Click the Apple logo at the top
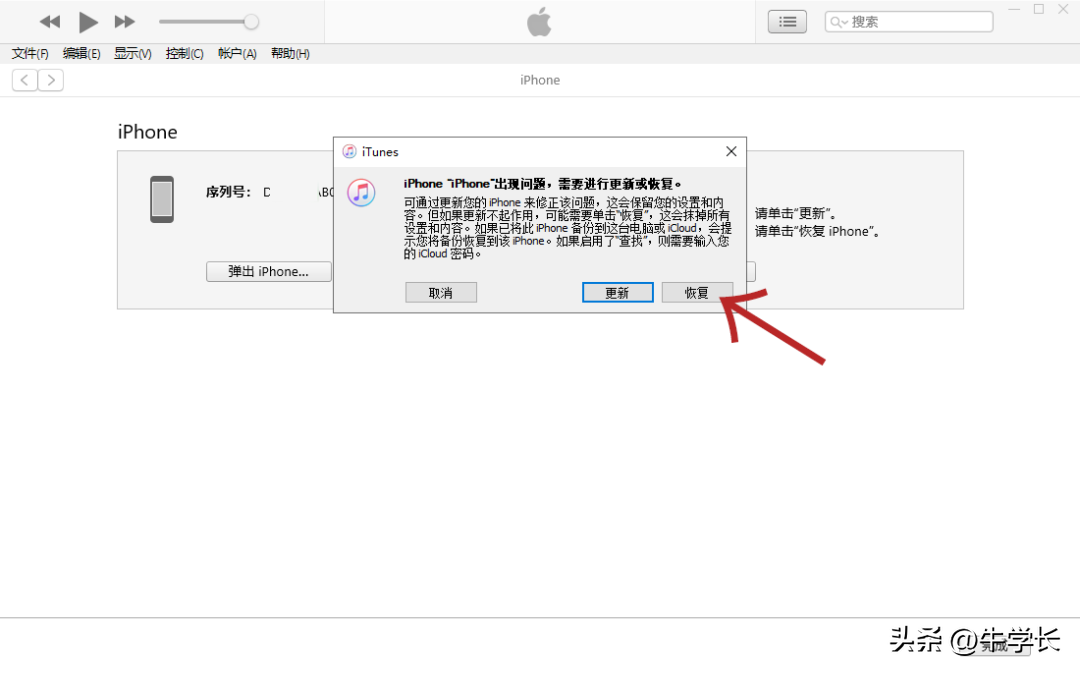This screenshot has width=1080, height=673. click(539, 21)
